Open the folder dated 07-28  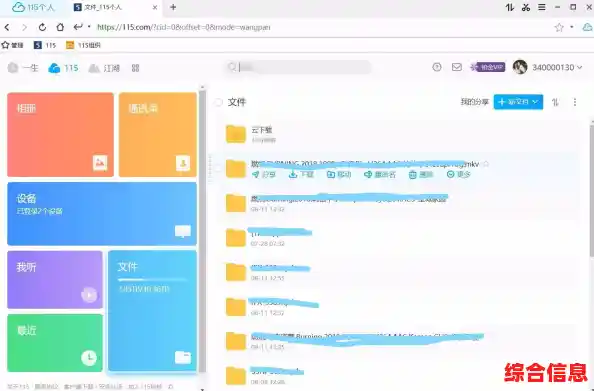tap(236, 238)
